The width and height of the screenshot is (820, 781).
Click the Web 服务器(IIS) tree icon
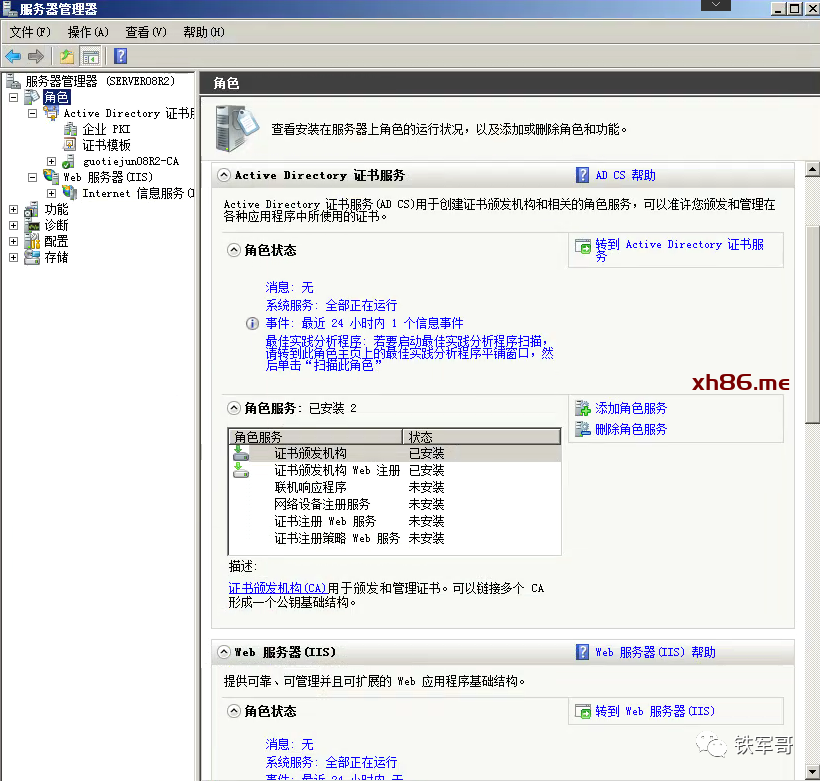tap(51, 177)
